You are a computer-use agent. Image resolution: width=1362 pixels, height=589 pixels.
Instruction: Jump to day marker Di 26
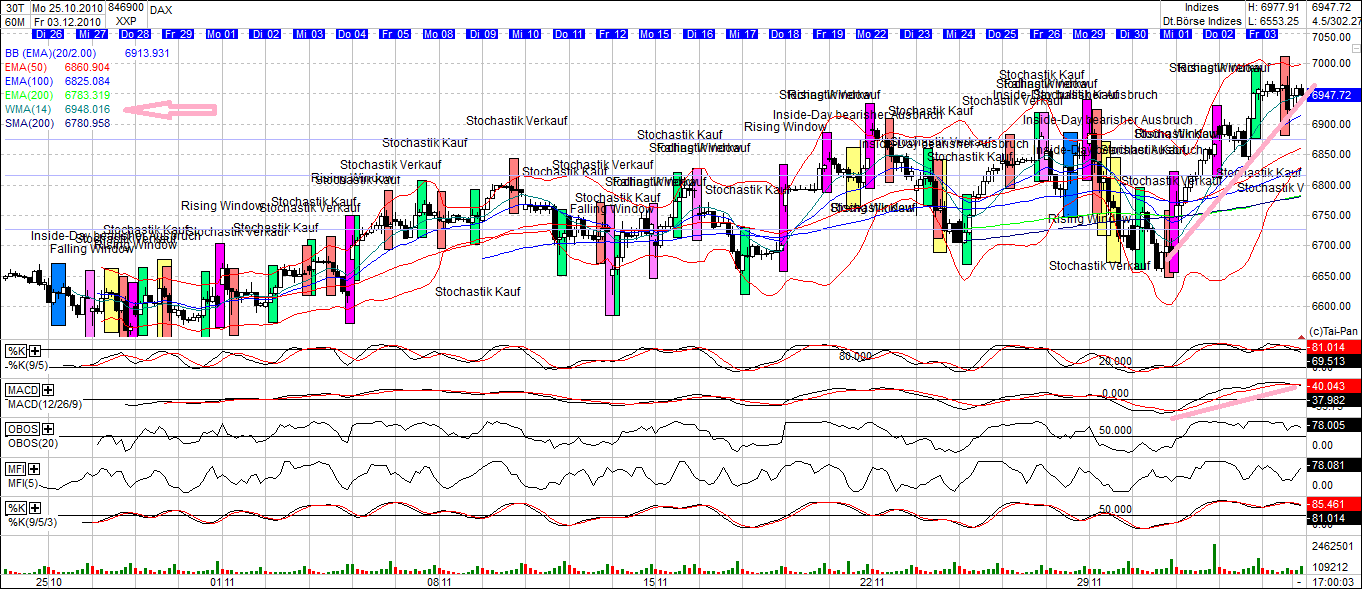pos(47,34)
